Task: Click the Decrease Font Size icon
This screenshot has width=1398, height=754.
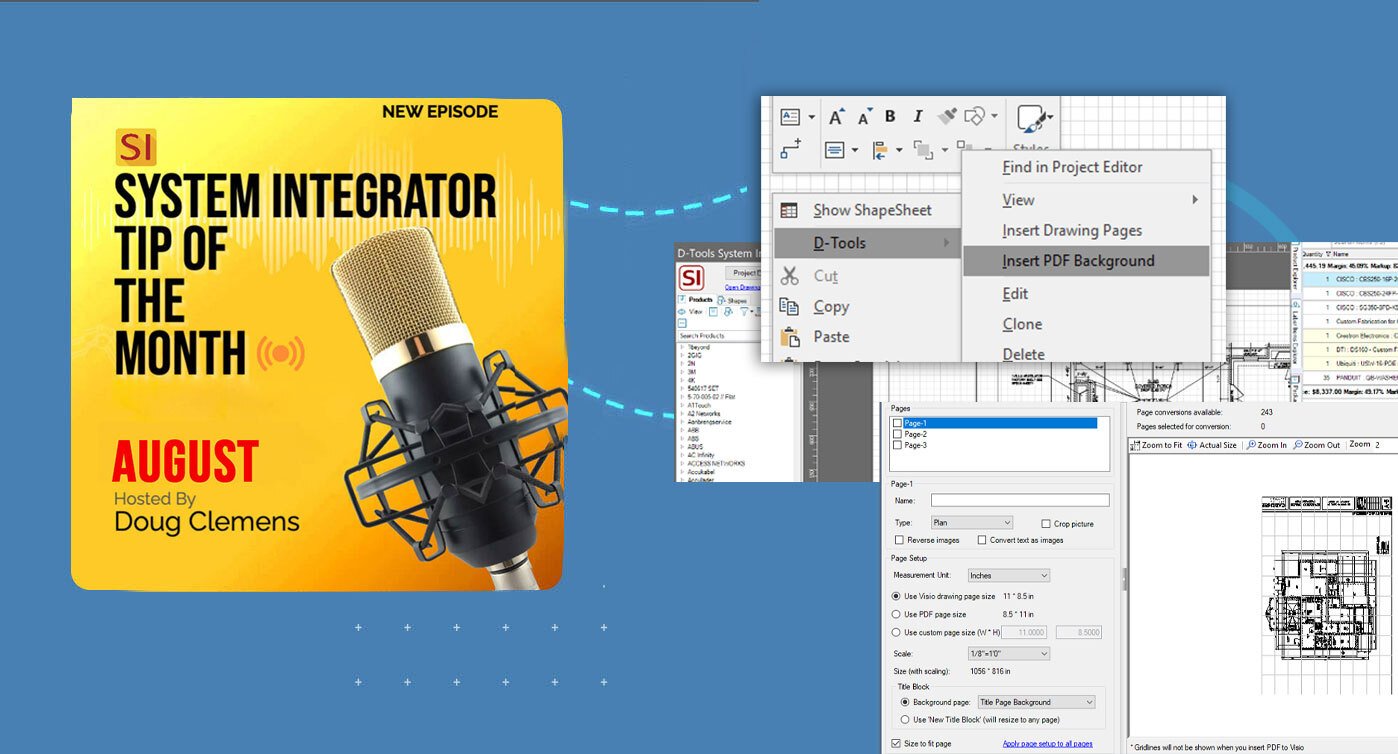Action: [x=864, y=117]
